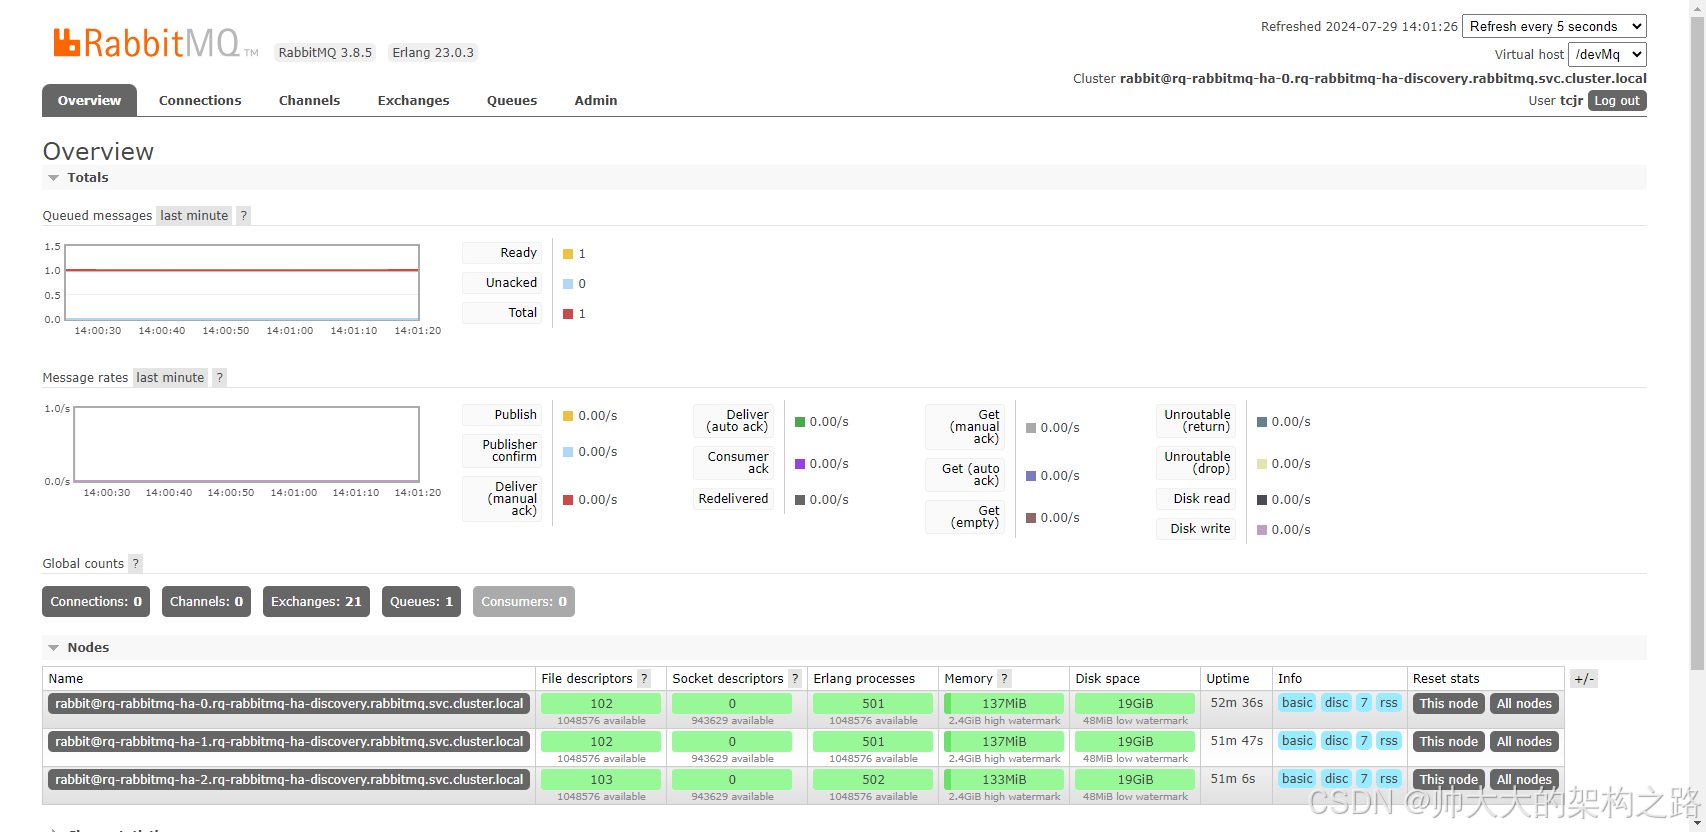Click the Message rates chart

246,445
